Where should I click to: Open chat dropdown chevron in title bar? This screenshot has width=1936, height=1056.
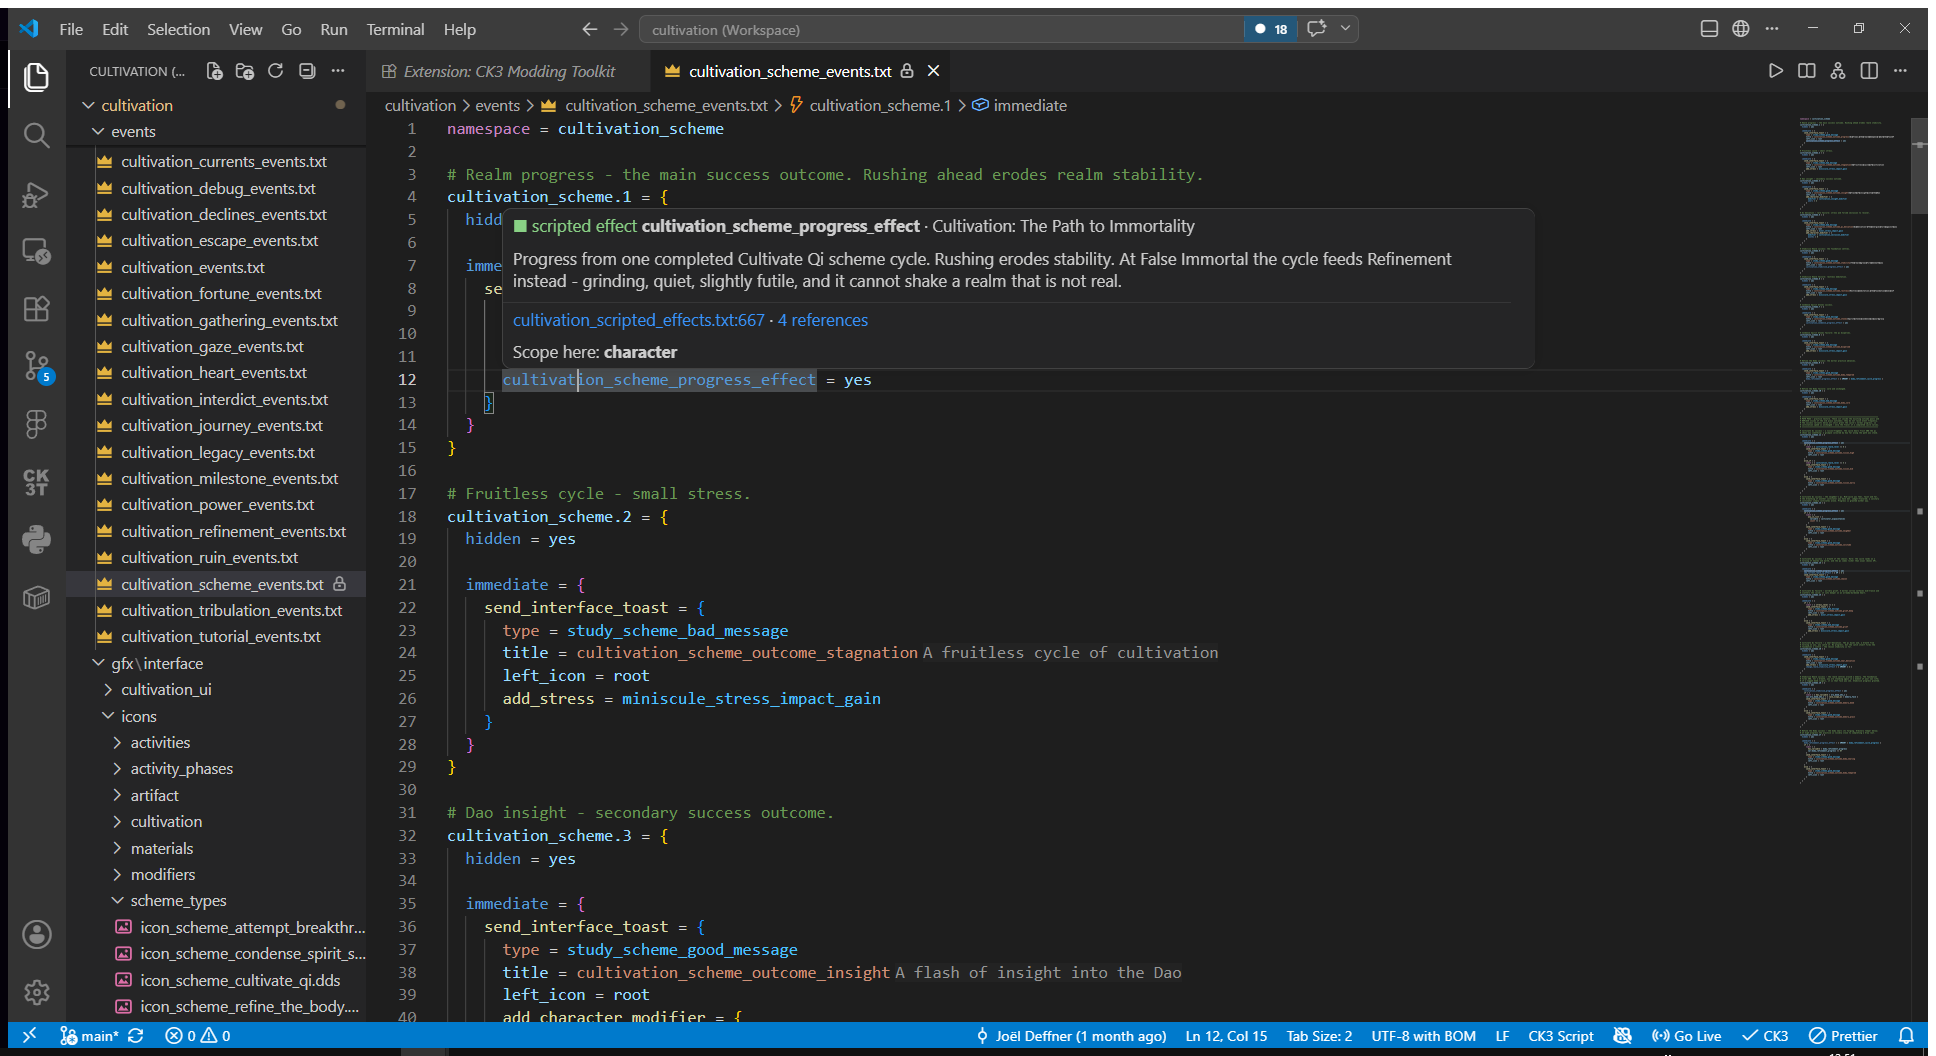tap(1346, 29)
